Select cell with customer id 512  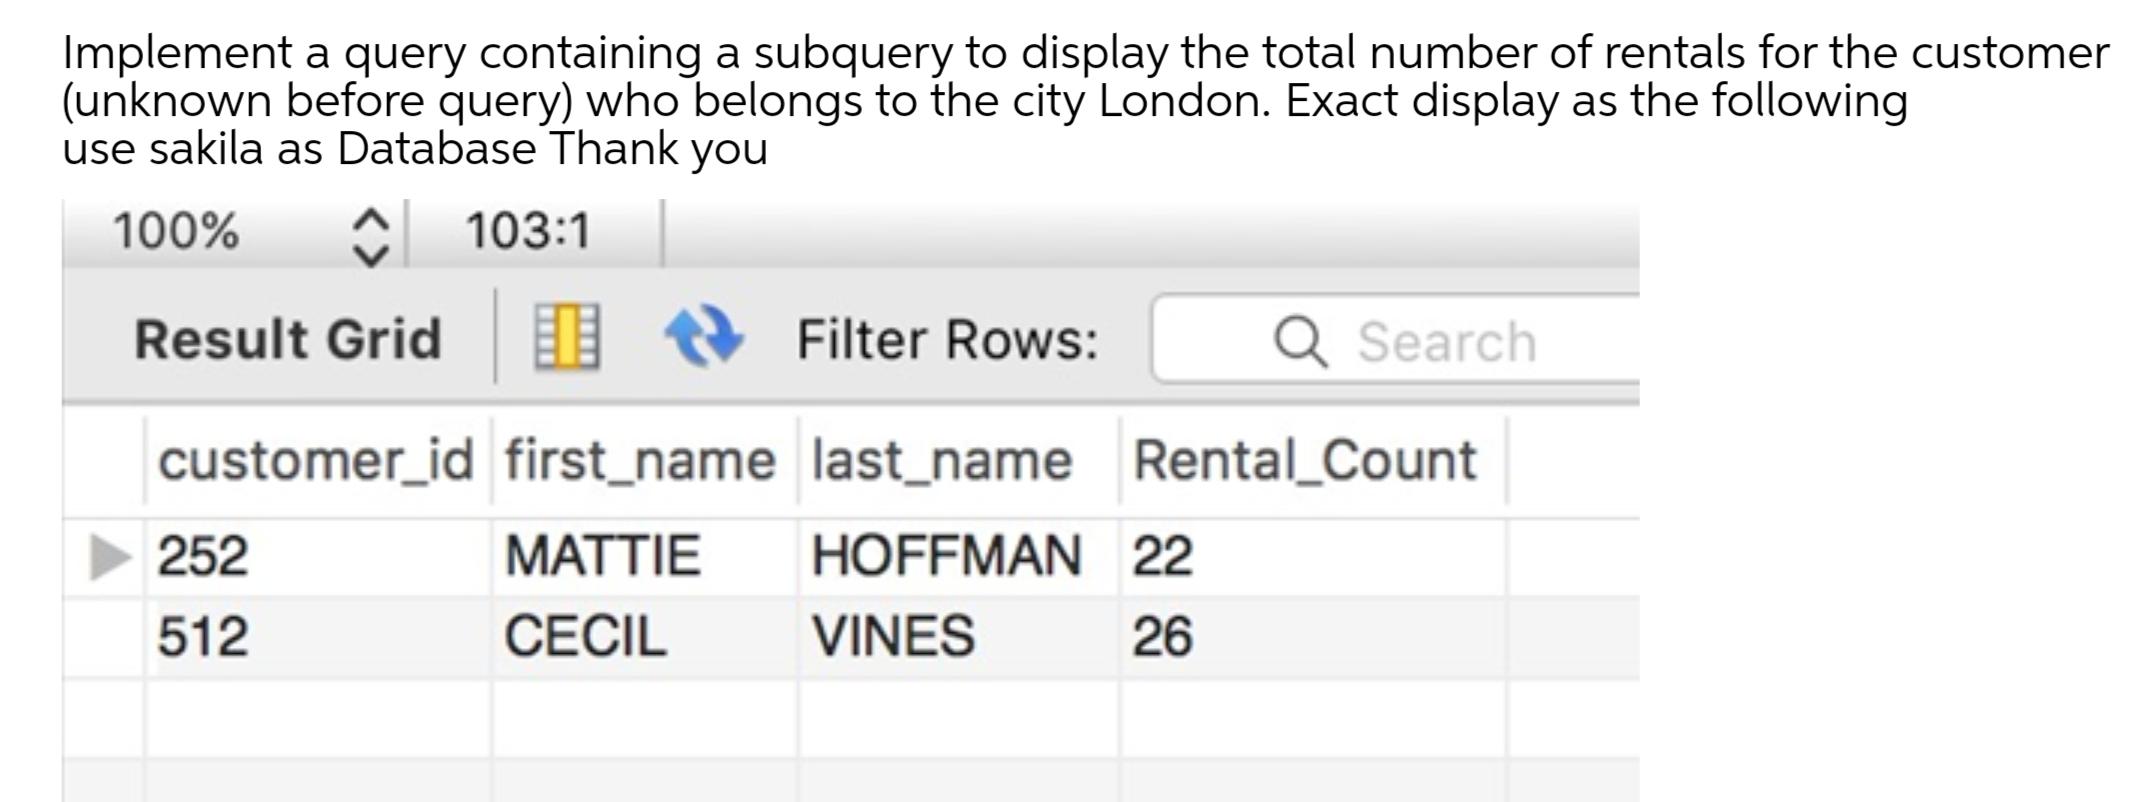click(x=316, y=637)
